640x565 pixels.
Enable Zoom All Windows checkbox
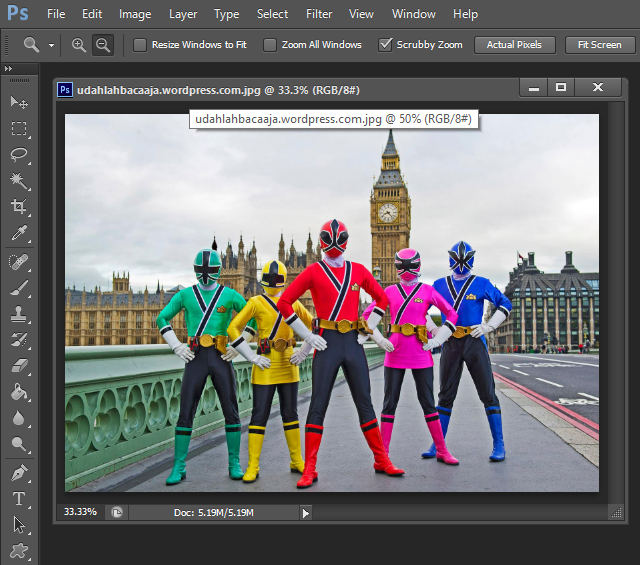(x=269, y=45)
